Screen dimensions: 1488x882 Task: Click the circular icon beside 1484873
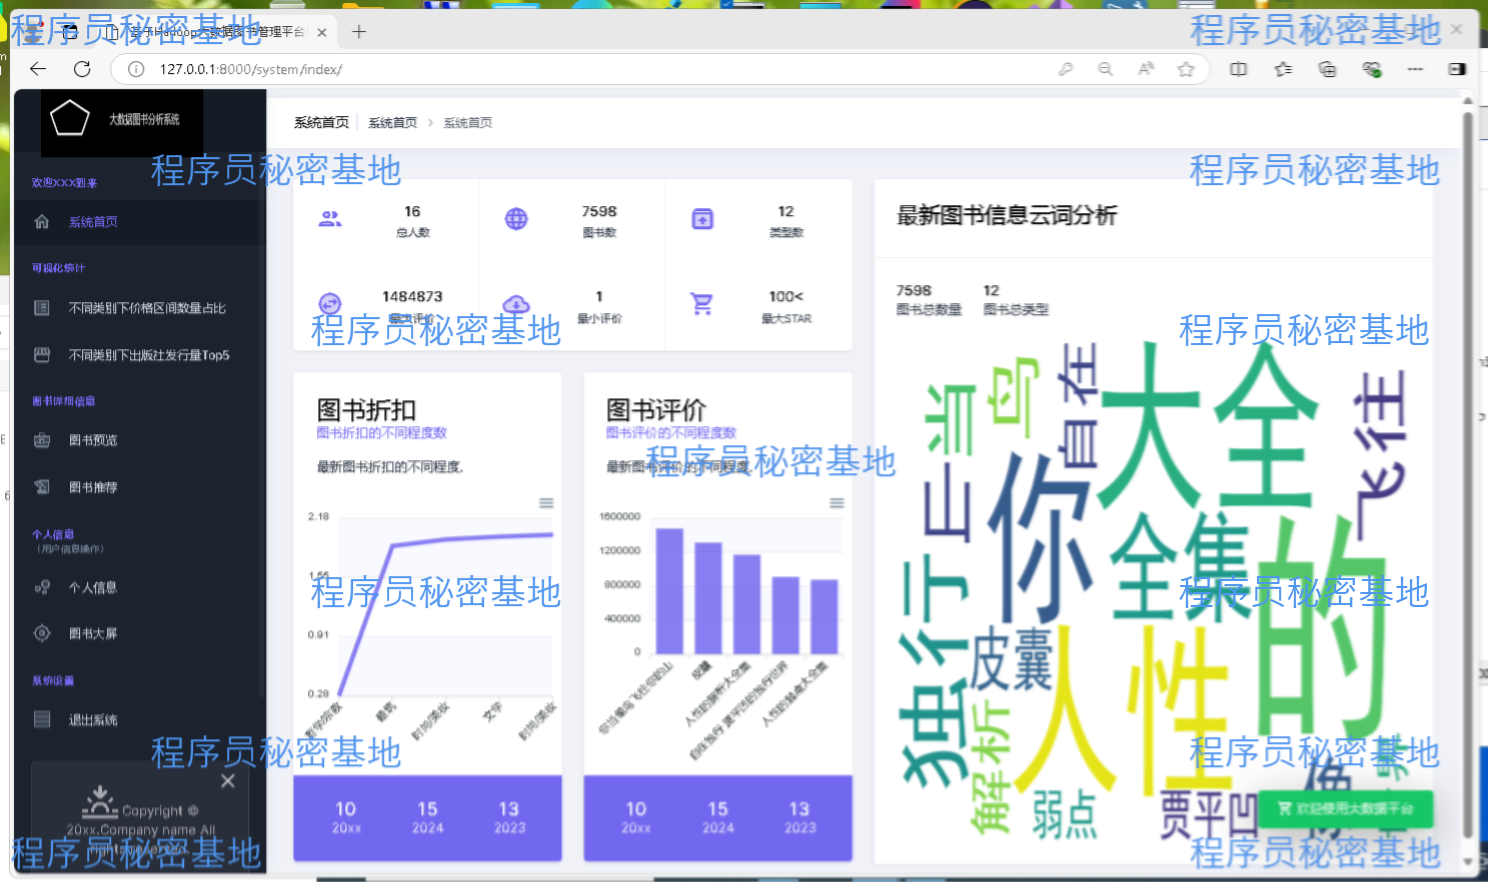pos(330,304)
